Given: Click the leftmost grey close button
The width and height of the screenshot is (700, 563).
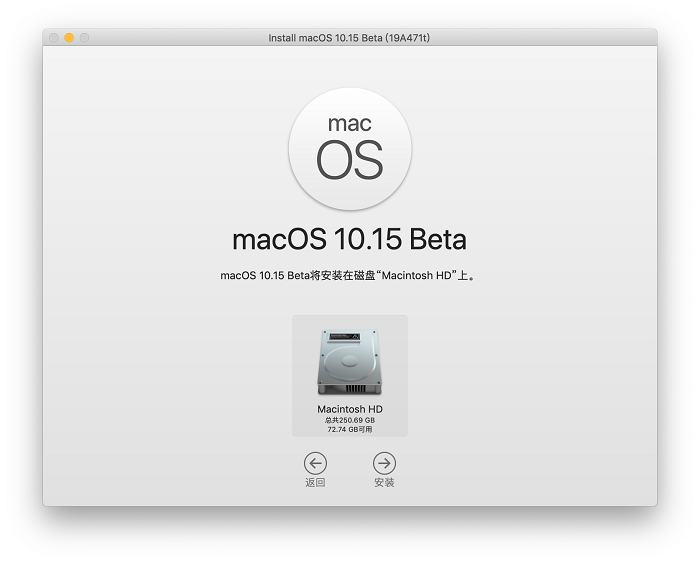Looking at the screenshot, I should pyautogui.click(x=54, y=38).
